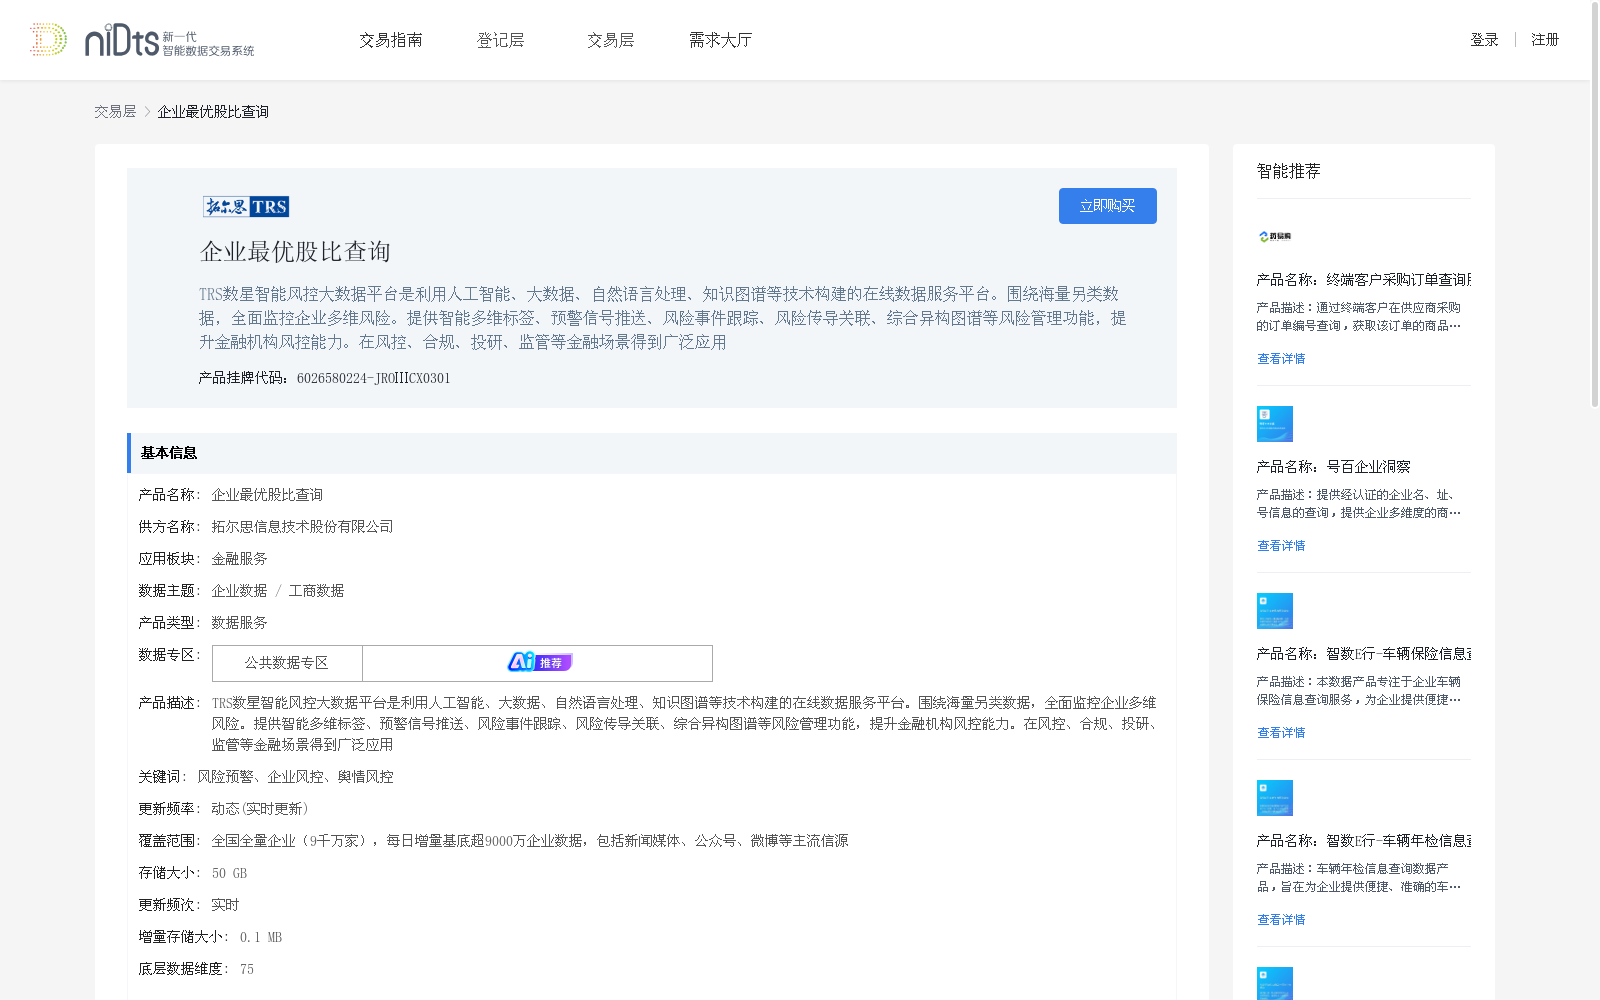Click the keywords 风险预警、企业风控、舆情风控
Image resolution: width=1600 pixels, height=1000 pixels.
(295, 777)
